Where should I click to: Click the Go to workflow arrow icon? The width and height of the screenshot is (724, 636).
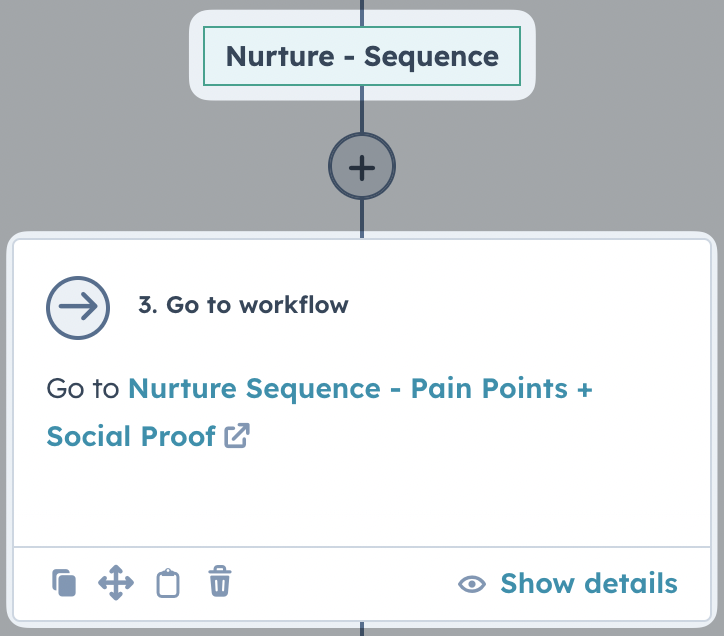(x=78, y=308)
